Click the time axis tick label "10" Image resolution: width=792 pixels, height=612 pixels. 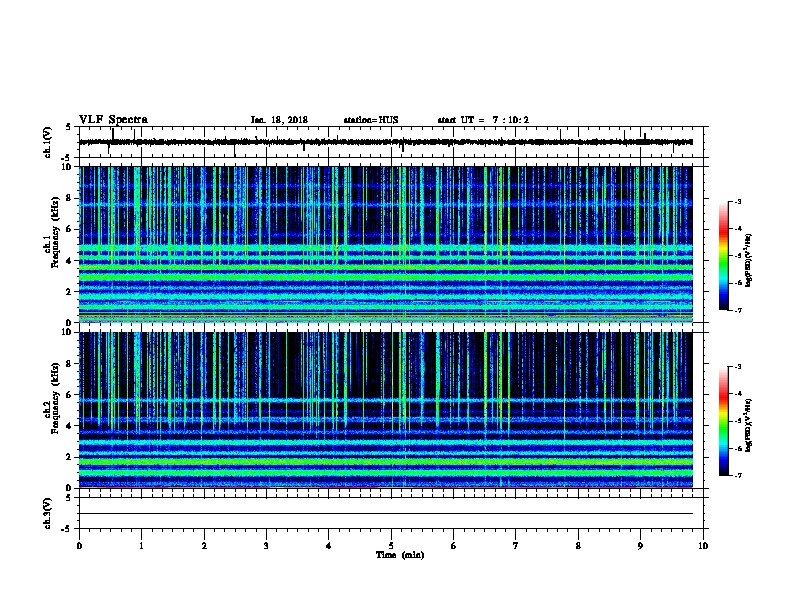tap(703, 546)
